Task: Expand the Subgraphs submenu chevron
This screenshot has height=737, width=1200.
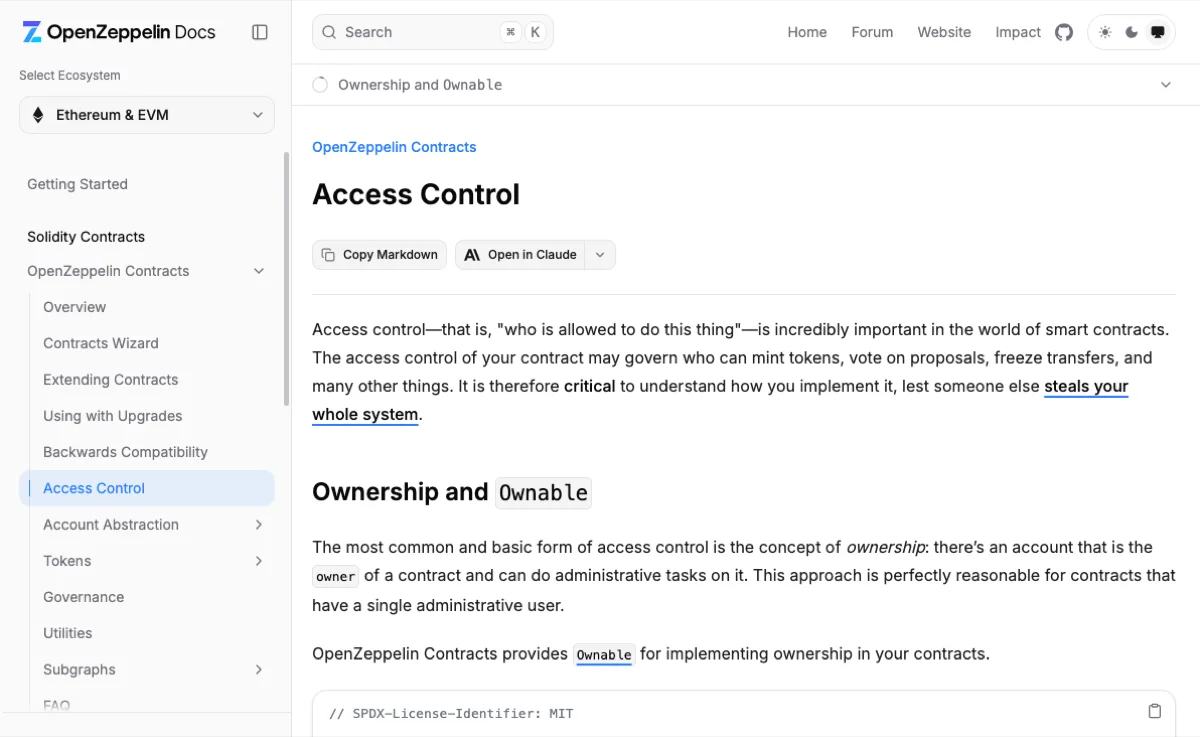Action: click(x=259, y=670)
